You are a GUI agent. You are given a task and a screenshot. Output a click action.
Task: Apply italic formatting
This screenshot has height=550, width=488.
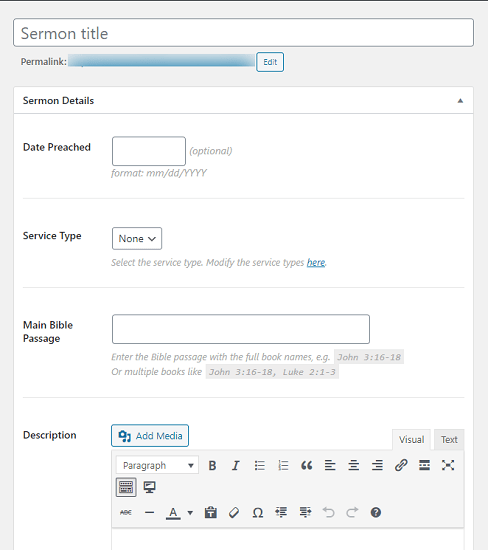coord(236,465)
